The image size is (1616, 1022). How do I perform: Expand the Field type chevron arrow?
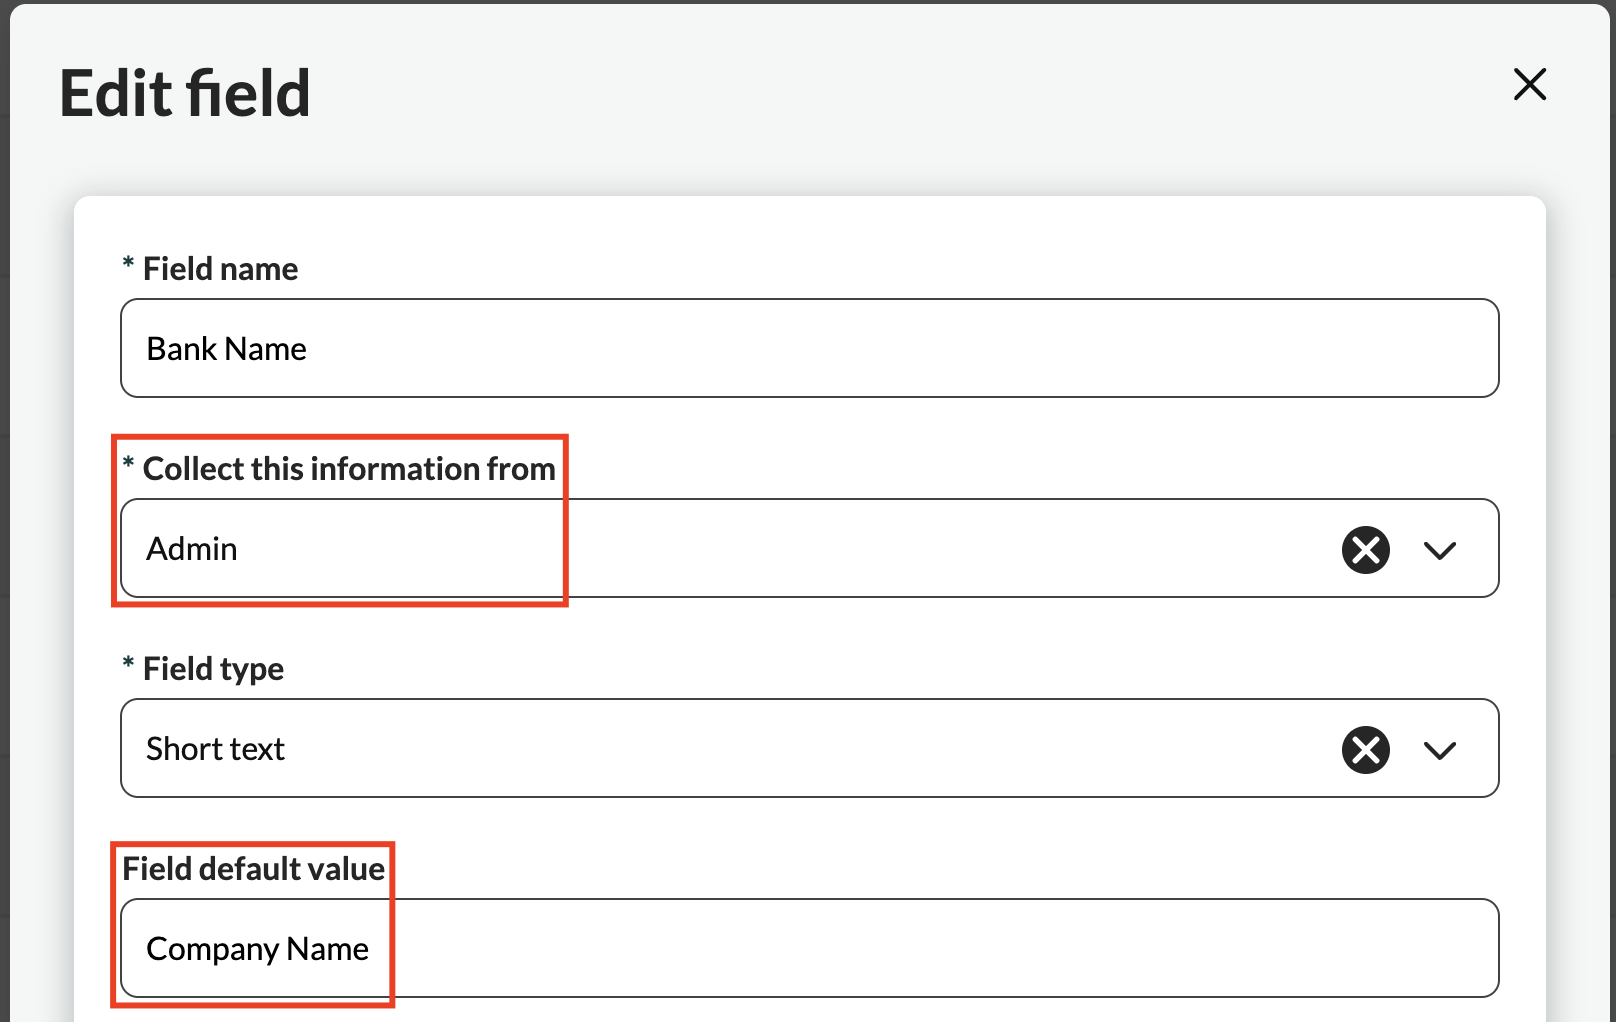coord(1439,750)
